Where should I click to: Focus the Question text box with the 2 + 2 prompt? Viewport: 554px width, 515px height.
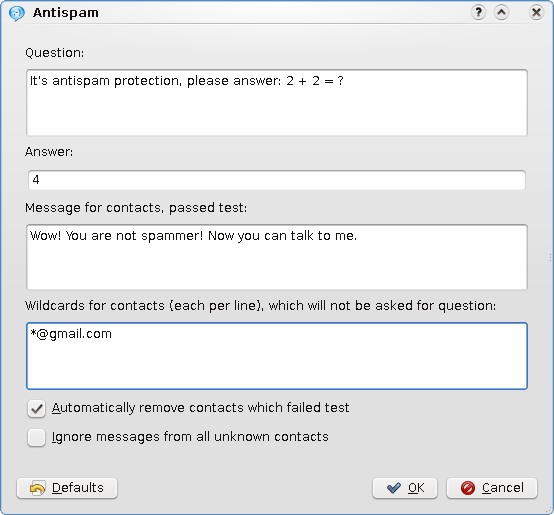click(277, 103)
